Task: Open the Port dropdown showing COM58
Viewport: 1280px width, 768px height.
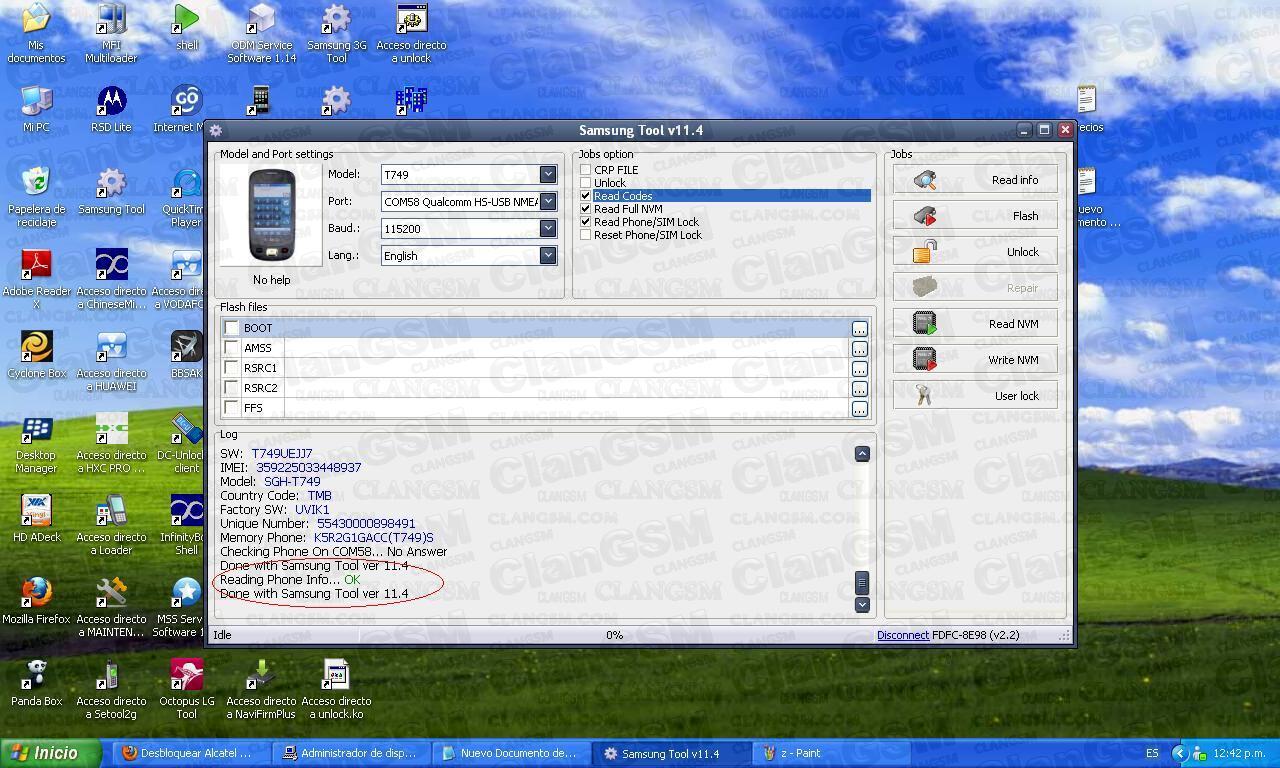Action: tap(548, 201)
